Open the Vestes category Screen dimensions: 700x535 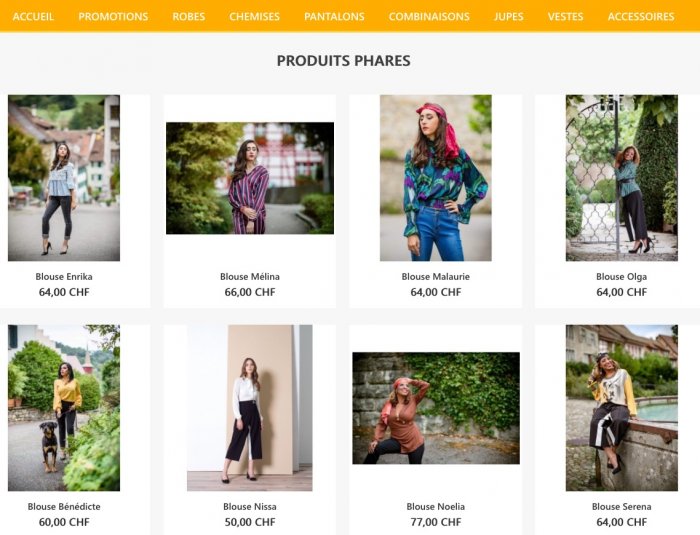click(566, 17)
